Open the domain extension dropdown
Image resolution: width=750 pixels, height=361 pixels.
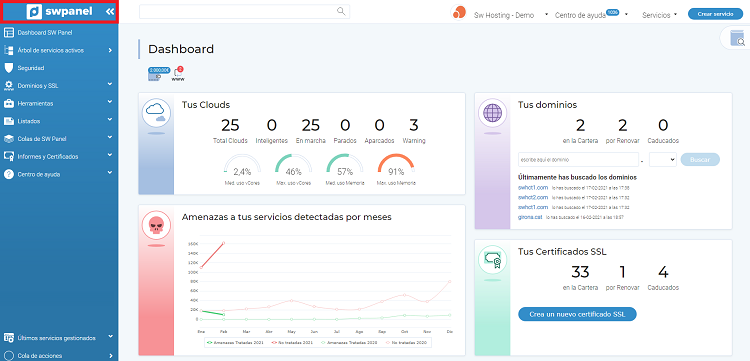pos(662,160)
